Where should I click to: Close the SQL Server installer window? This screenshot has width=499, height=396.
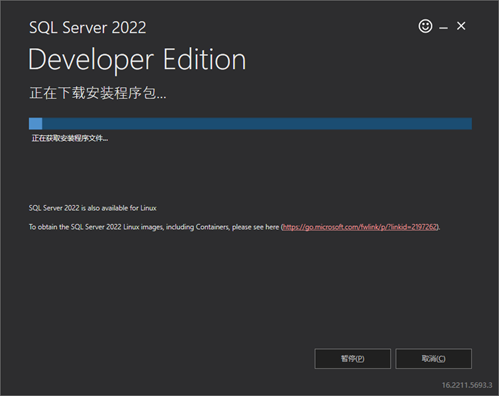(461, 26)
